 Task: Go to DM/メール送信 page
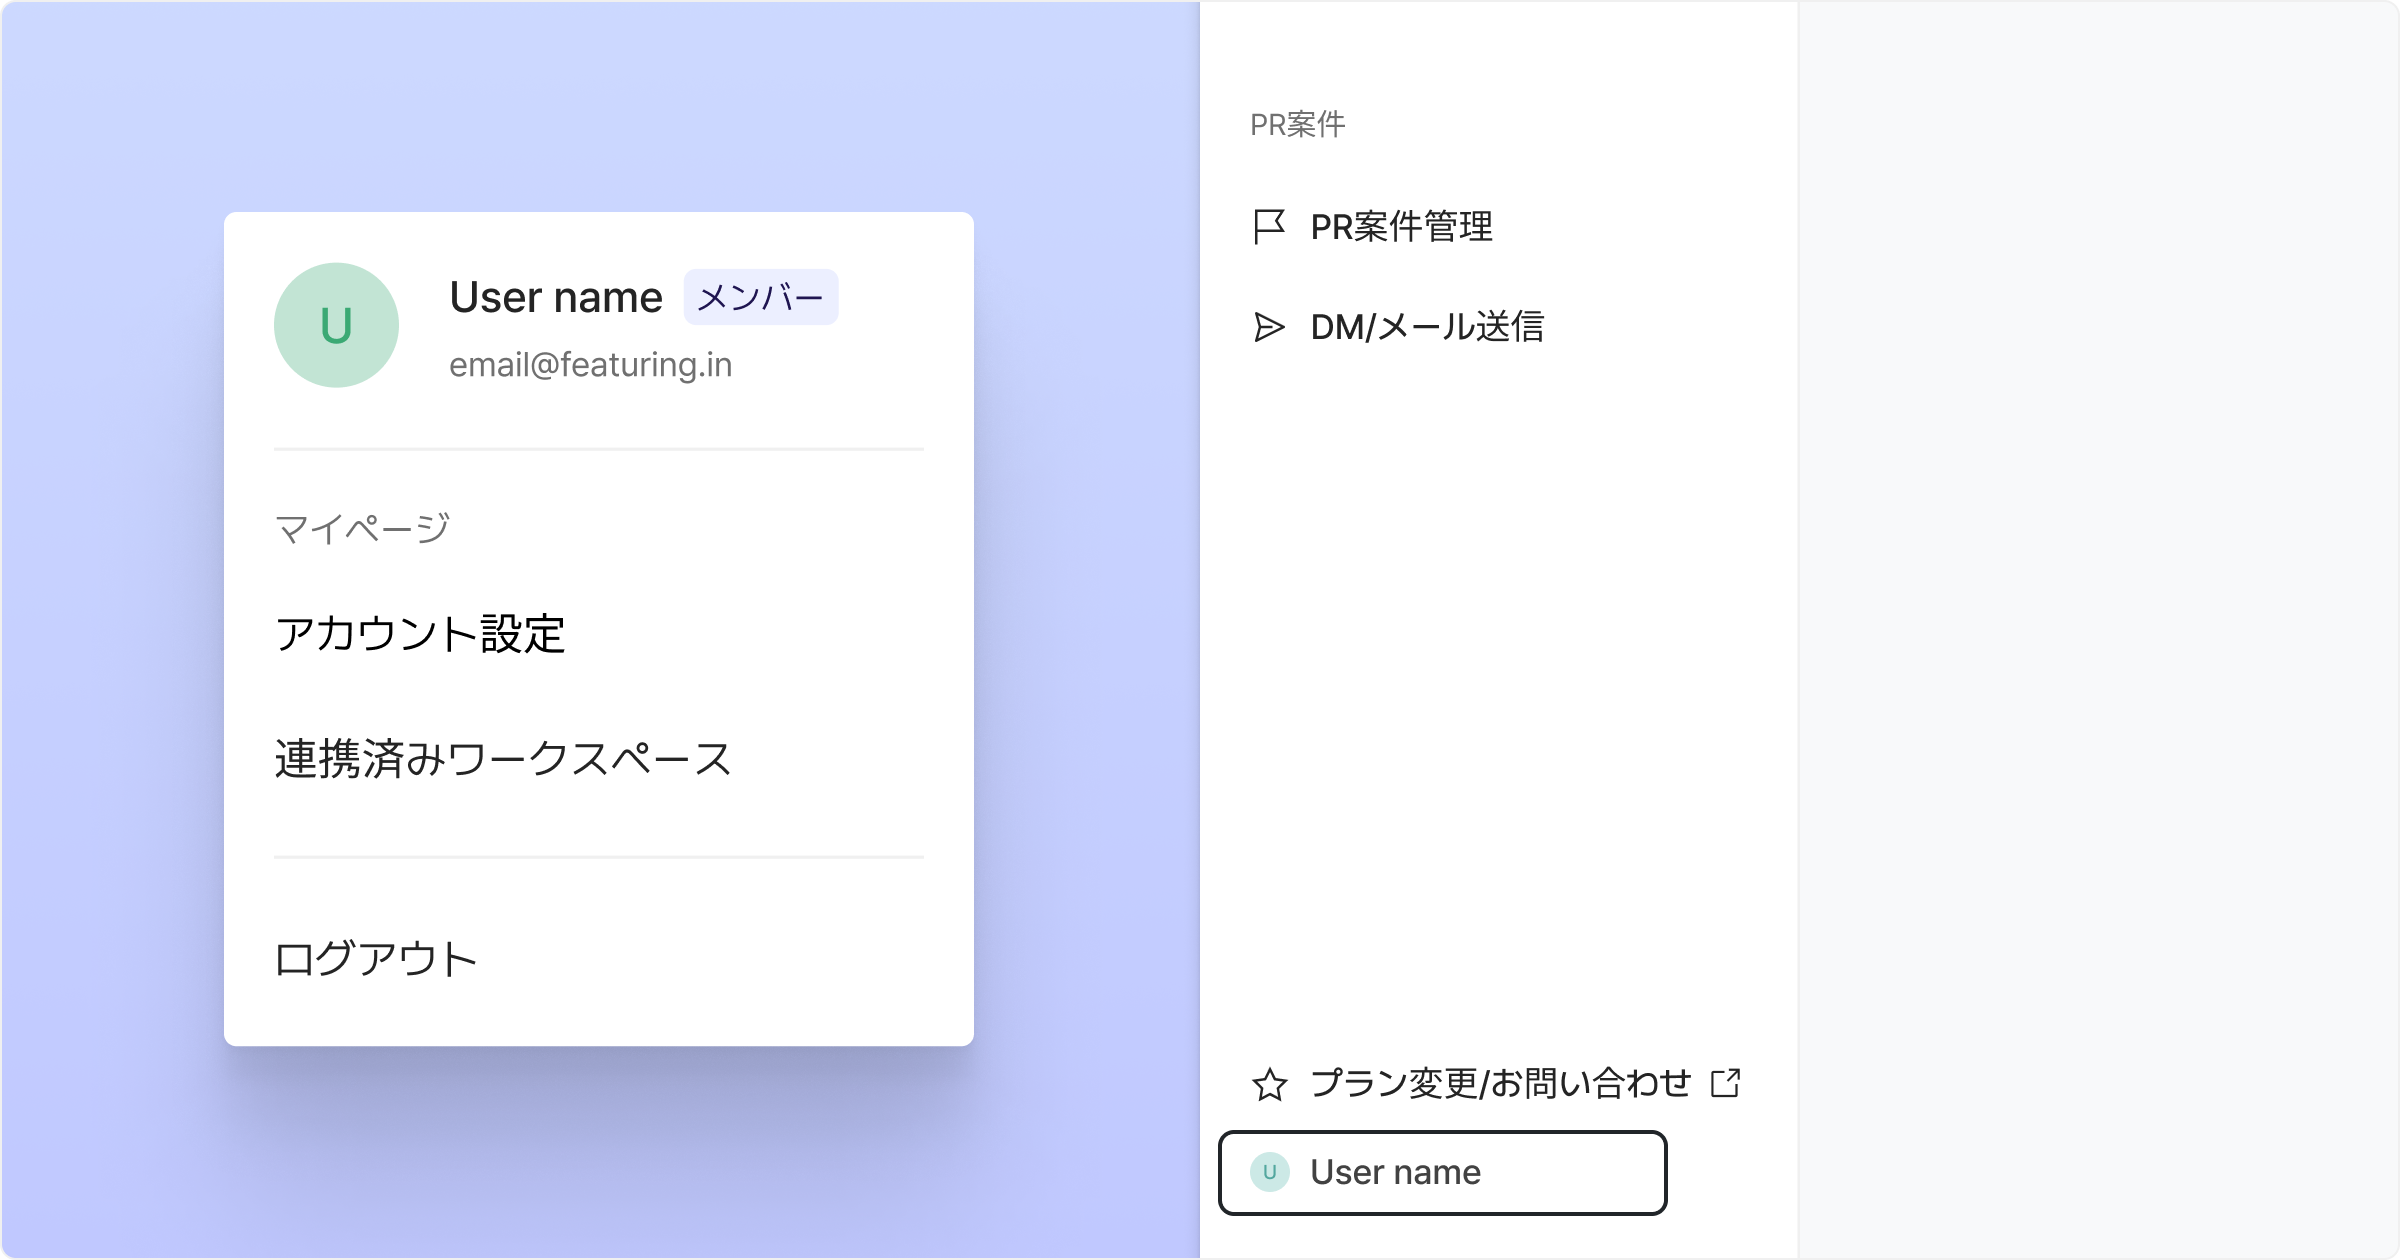(x=1427, y=327)
